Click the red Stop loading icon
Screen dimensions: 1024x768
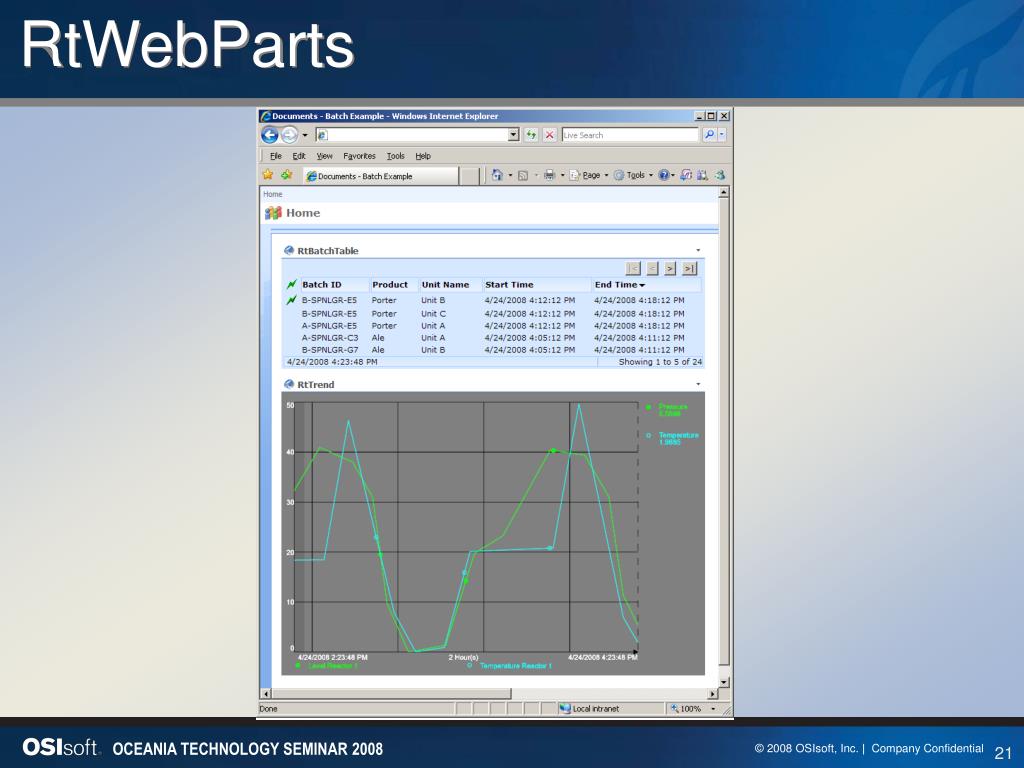(550, 135)
